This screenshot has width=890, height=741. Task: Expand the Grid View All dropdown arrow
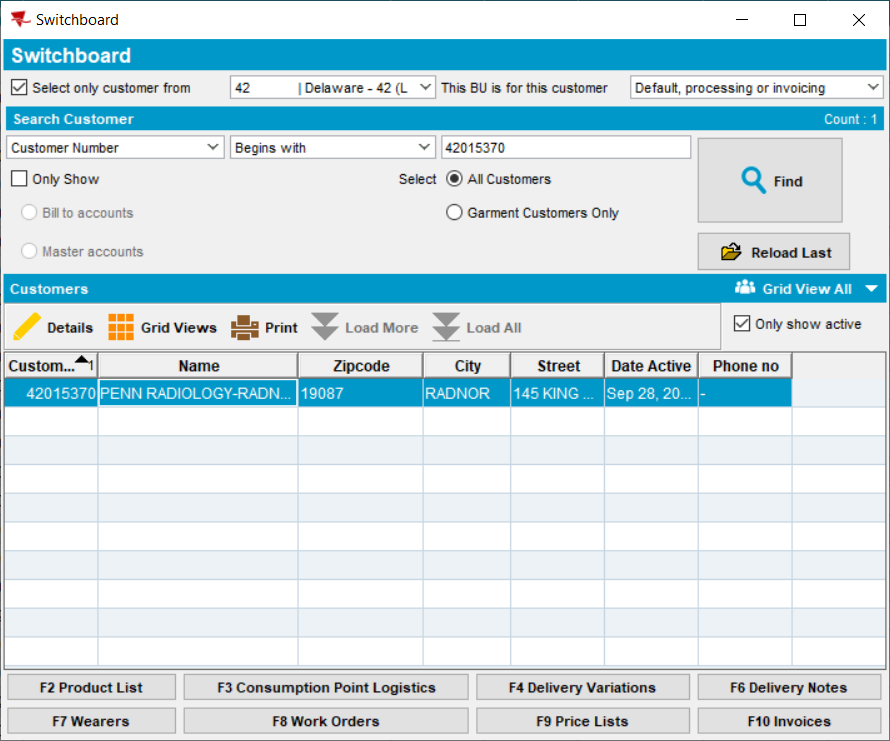871,289
